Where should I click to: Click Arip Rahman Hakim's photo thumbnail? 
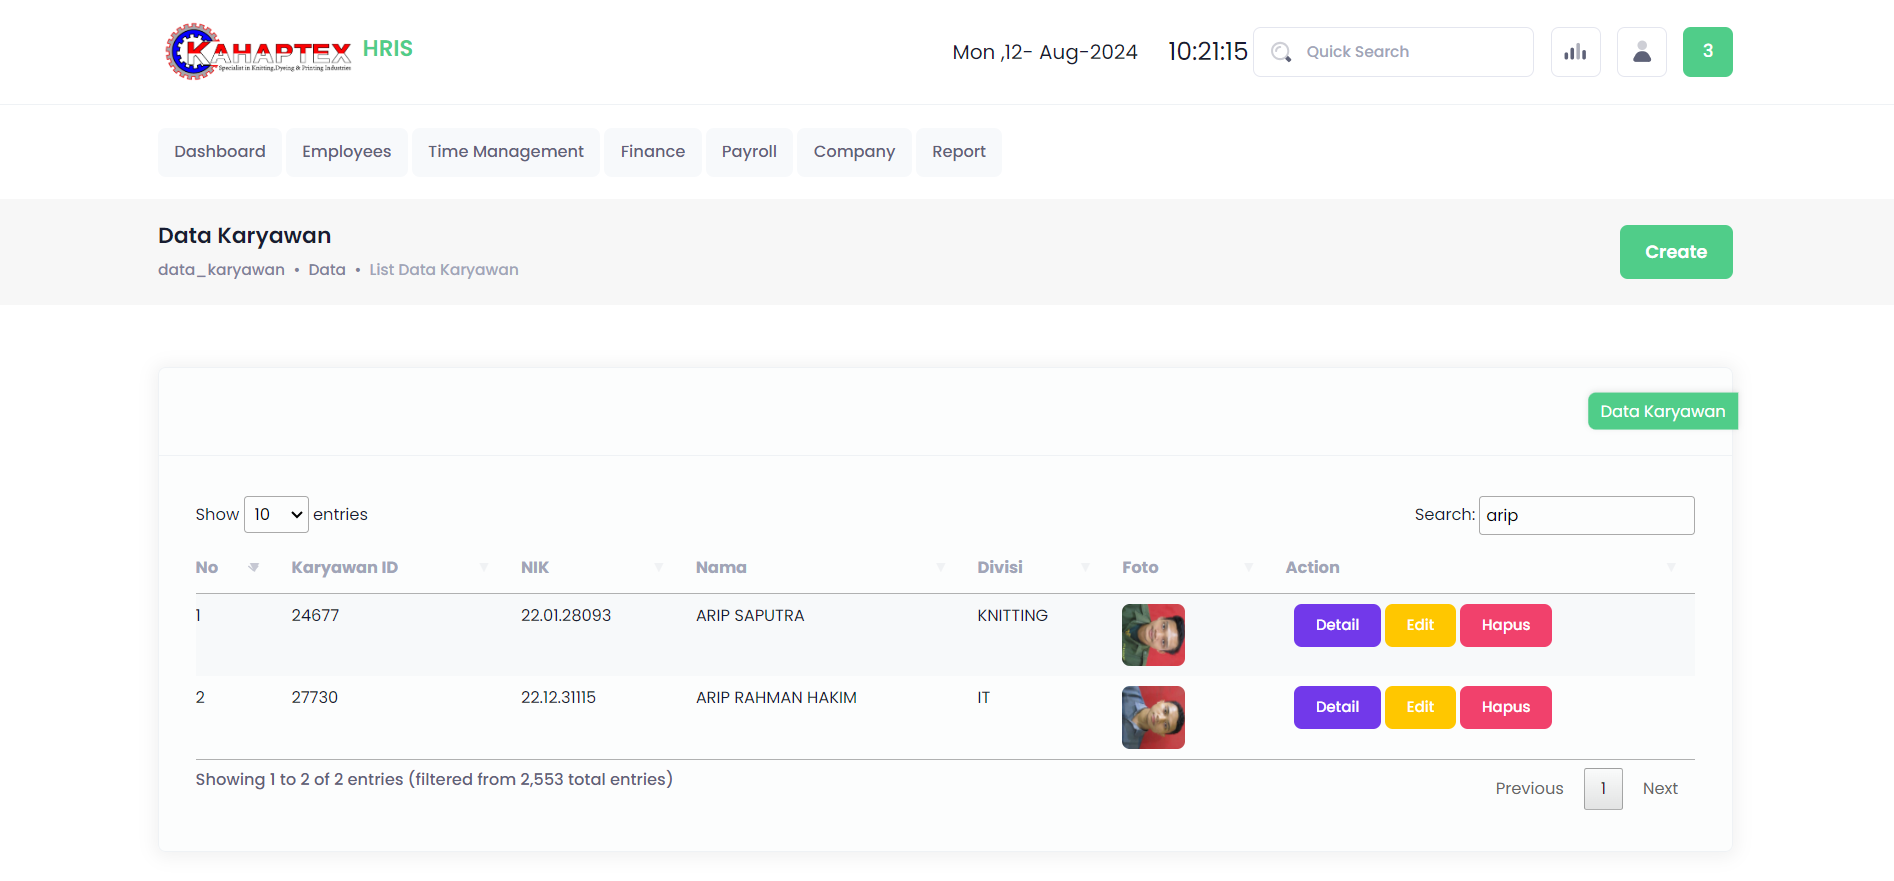(x=1153, y=717)
